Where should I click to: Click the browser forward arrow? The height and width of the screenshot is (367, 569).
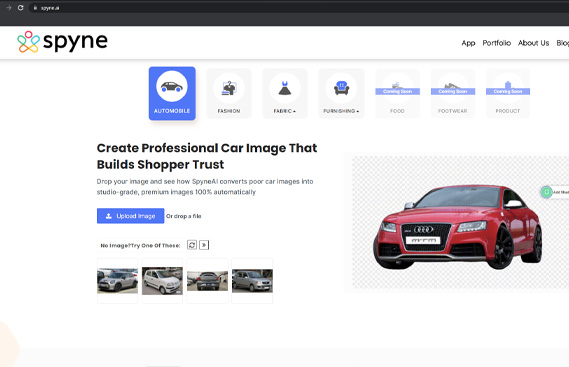tap(9, 8)
